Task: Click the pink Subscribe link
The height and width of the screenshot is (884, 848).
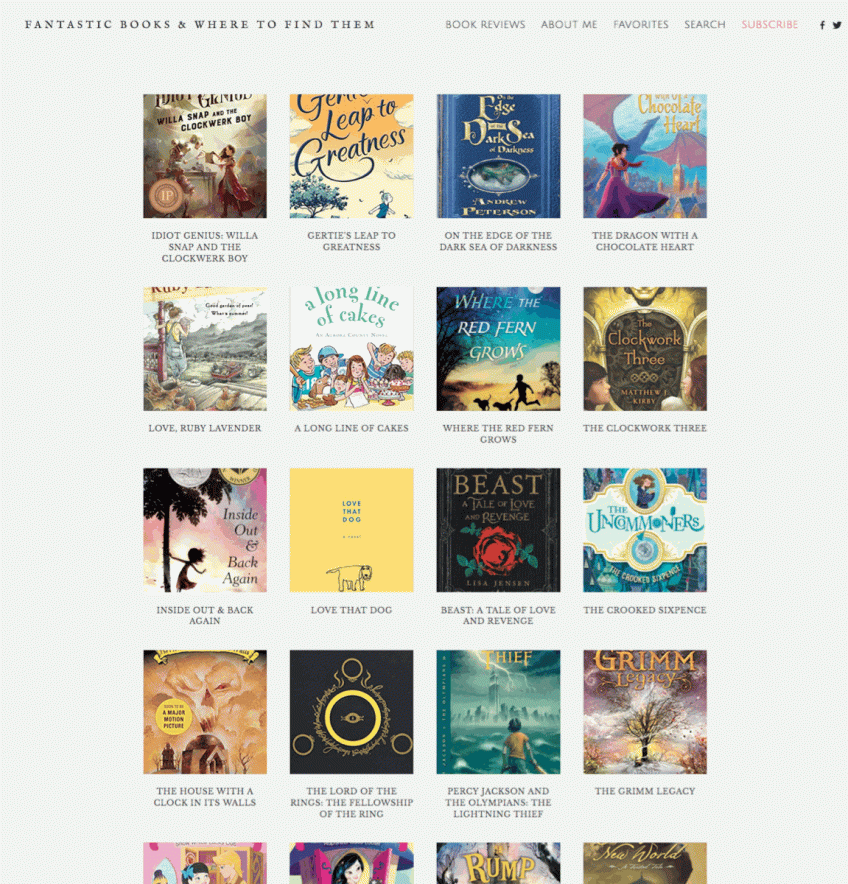Action: pos(770,25)
